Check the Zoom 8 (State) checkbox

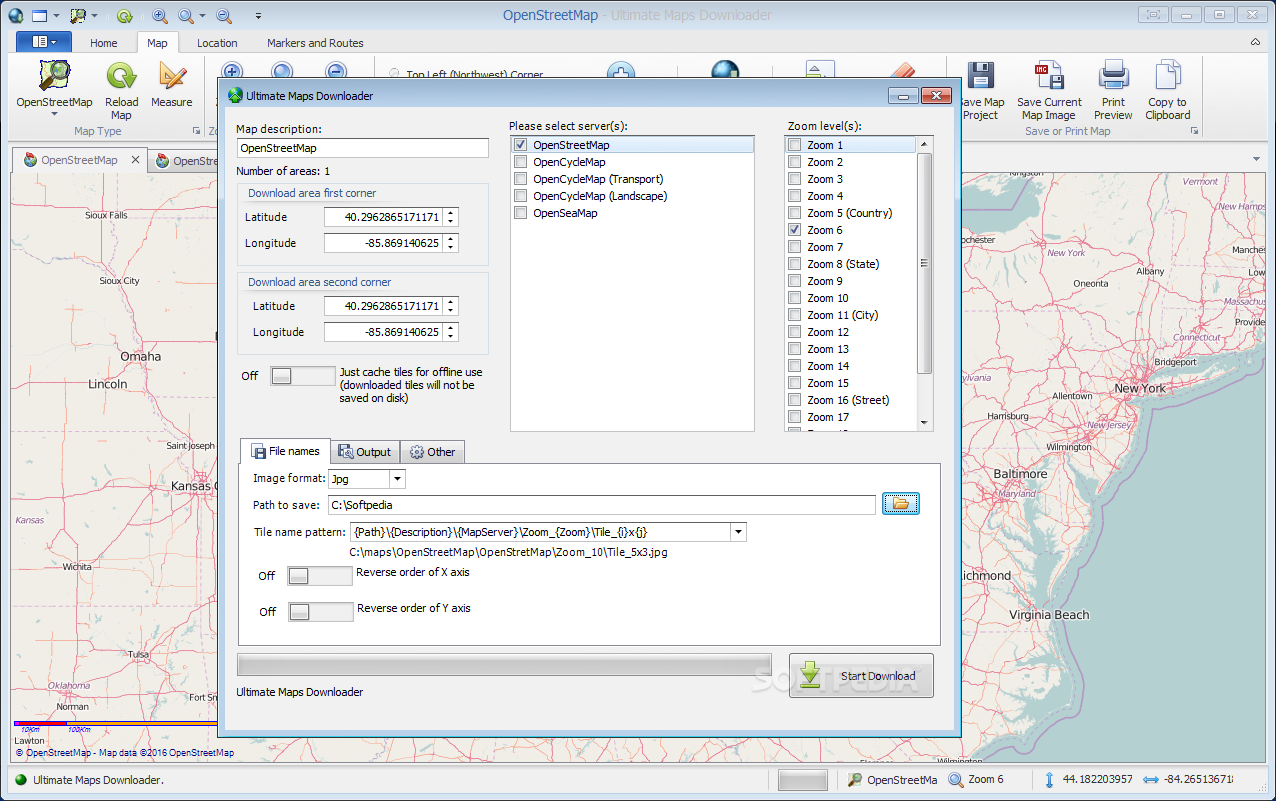(x=794, y=264)
